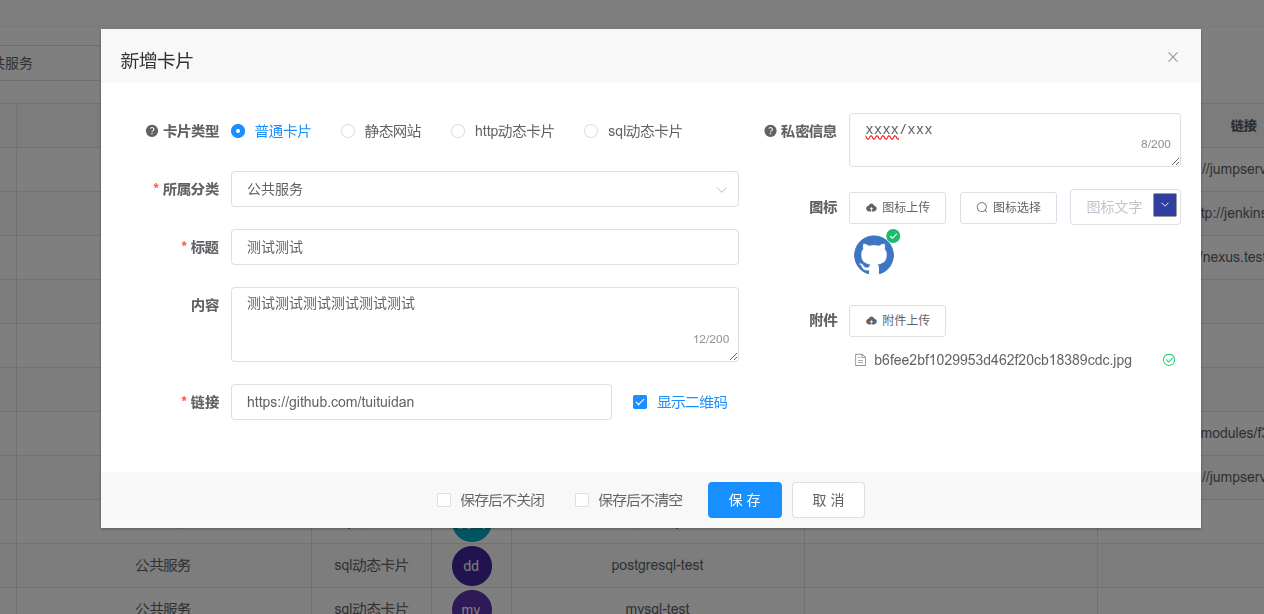
Task: Close the 新增卡片 dialog with X
Action: [x=1173, y=57]
